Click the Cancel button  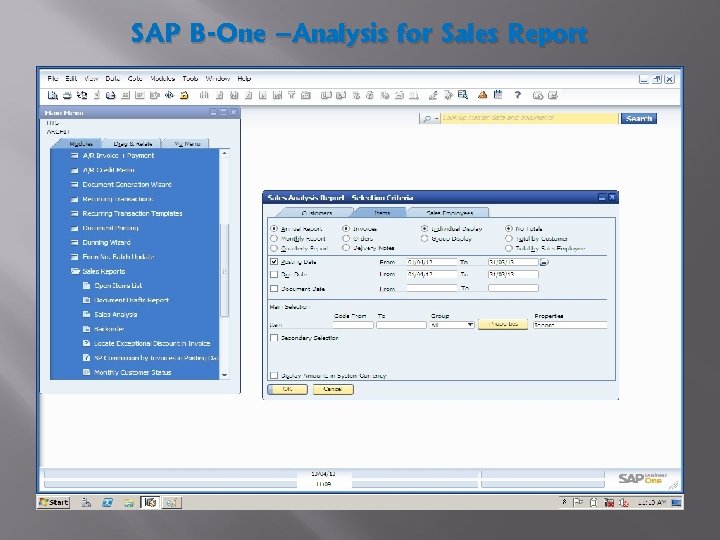click(333, 389)
